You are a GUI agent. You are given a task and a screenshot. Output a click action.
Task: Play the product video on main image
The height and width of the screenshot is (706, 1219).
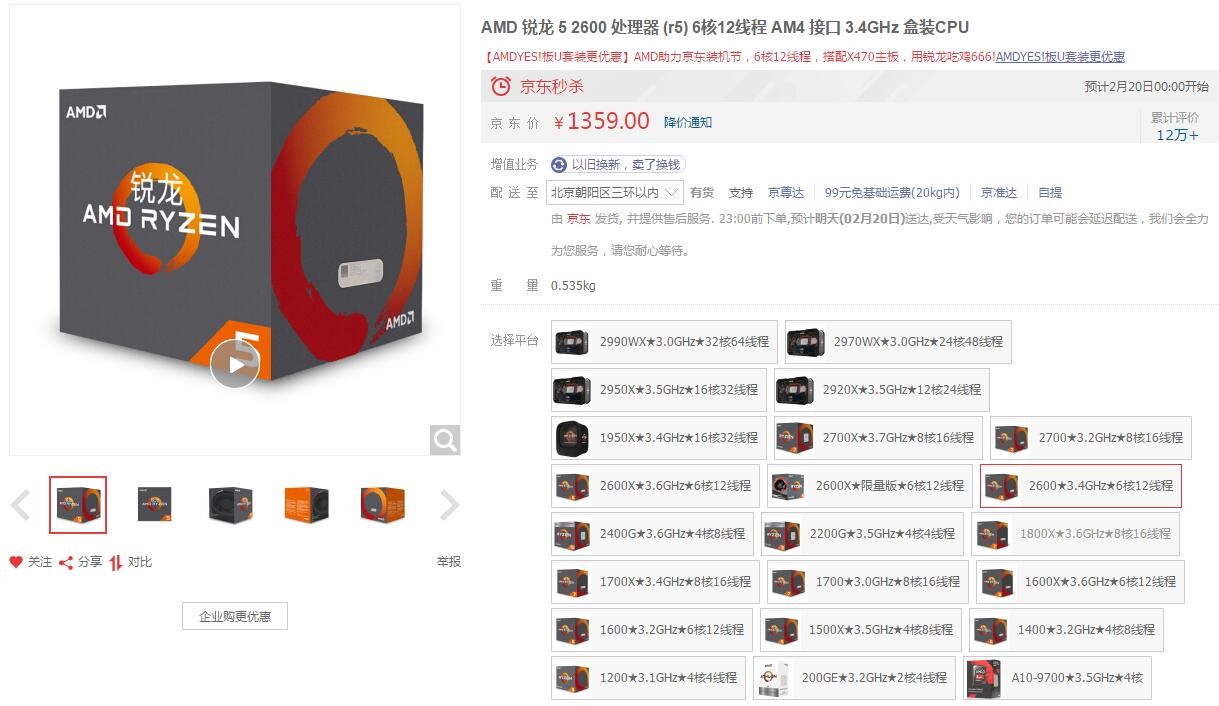pos(235,364)
